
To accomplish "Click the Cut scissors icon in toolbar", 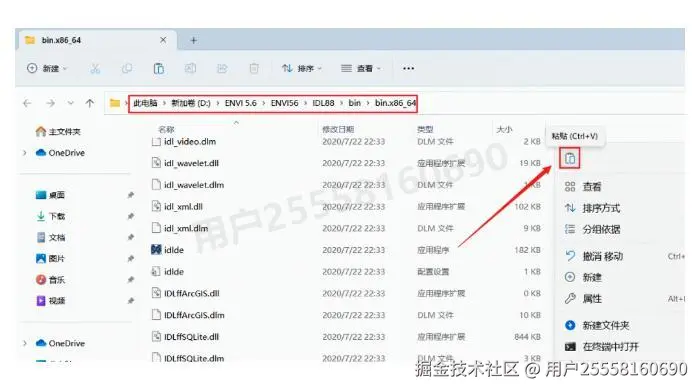I will (95, 68).
